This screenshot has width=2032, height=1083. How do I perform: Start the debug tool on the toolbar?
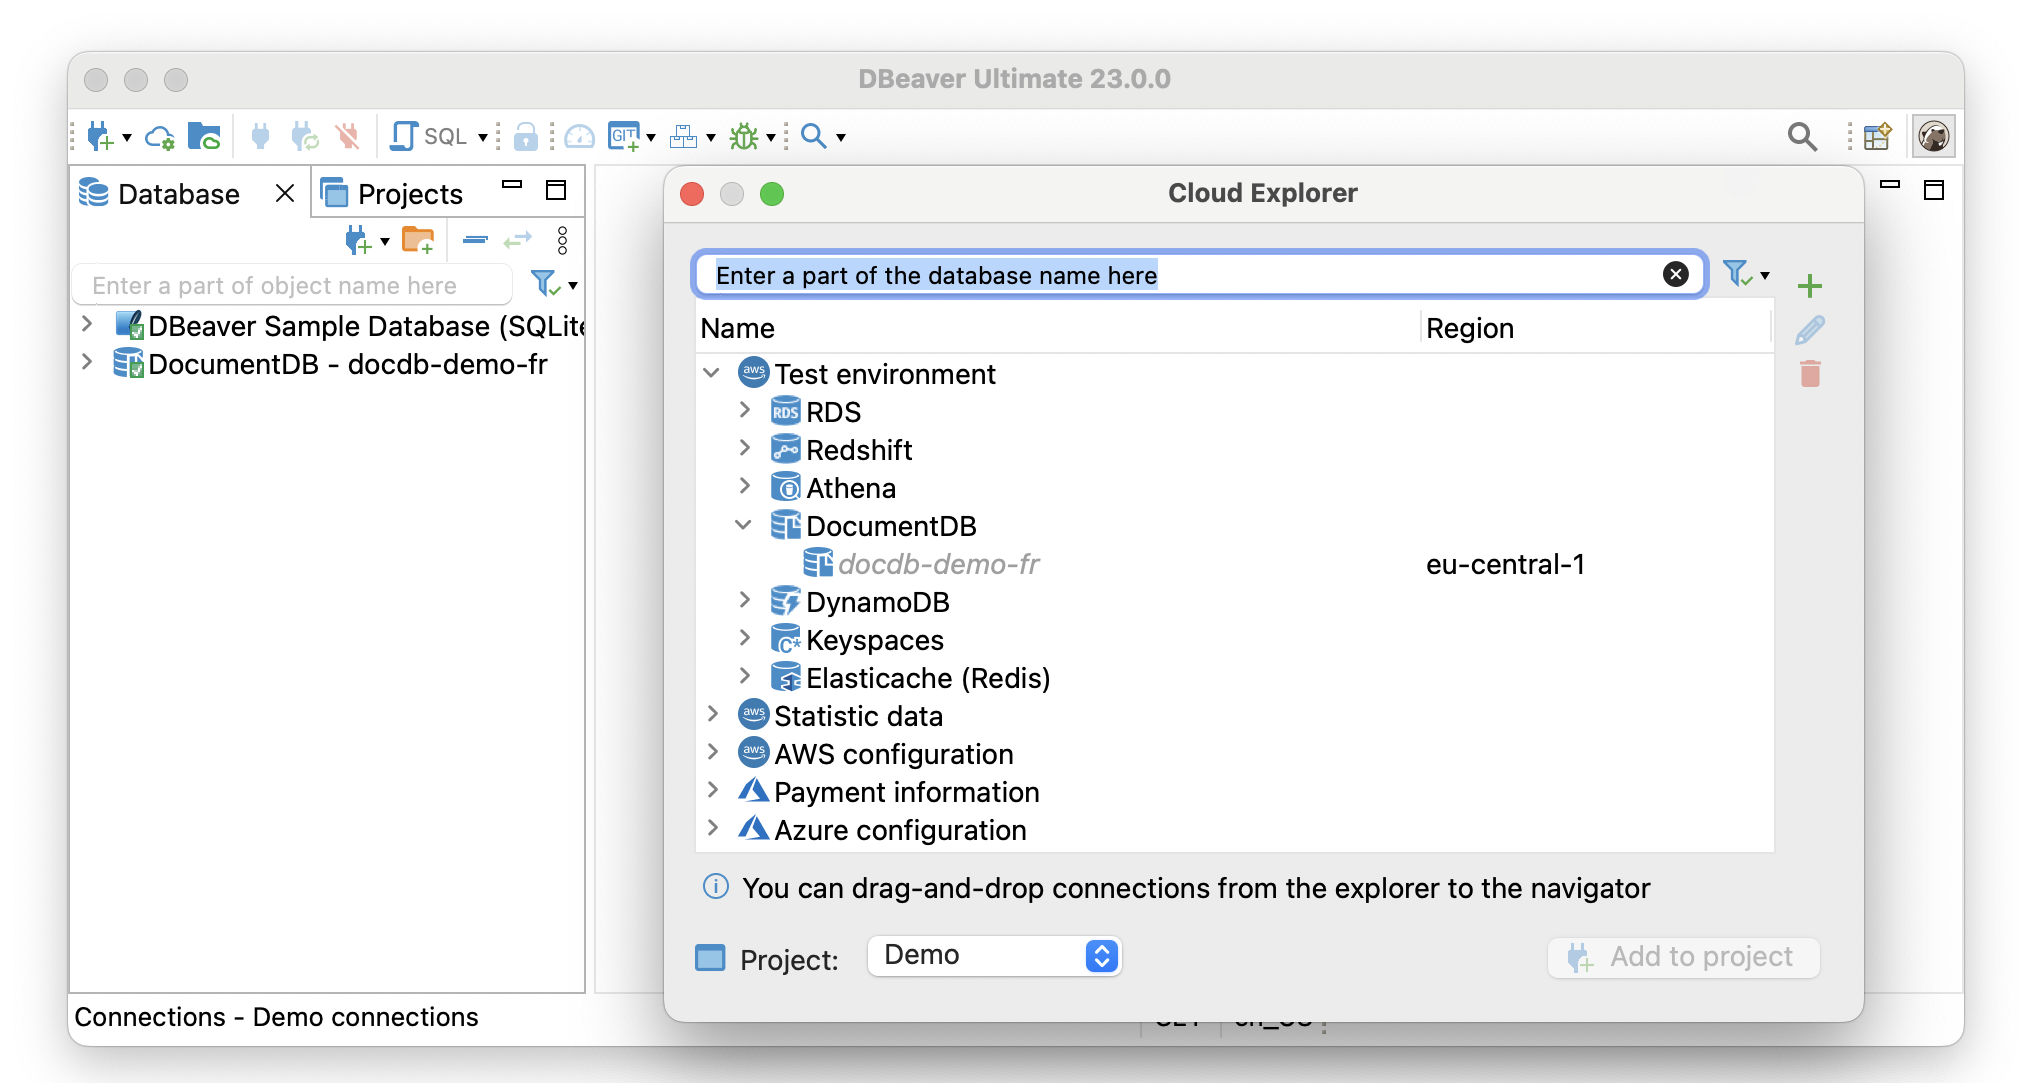(x=745, y=136)
